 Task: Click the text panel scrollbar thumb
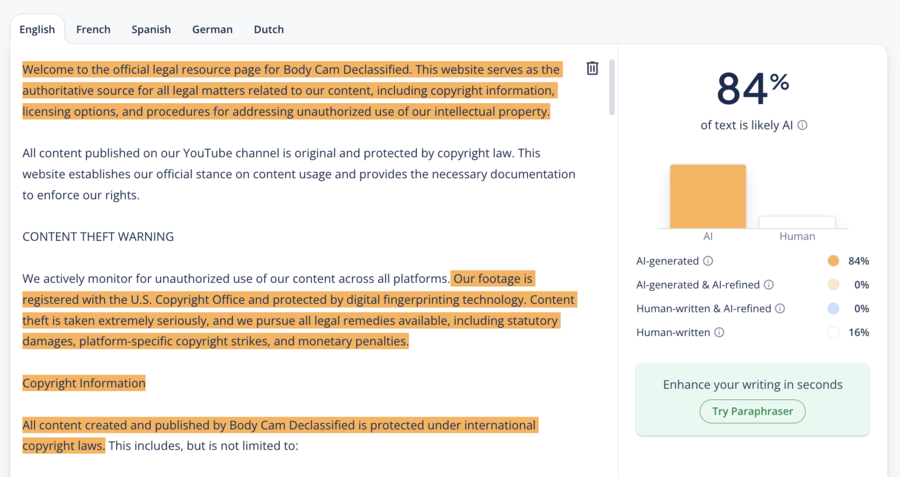(x=612, y=87)
